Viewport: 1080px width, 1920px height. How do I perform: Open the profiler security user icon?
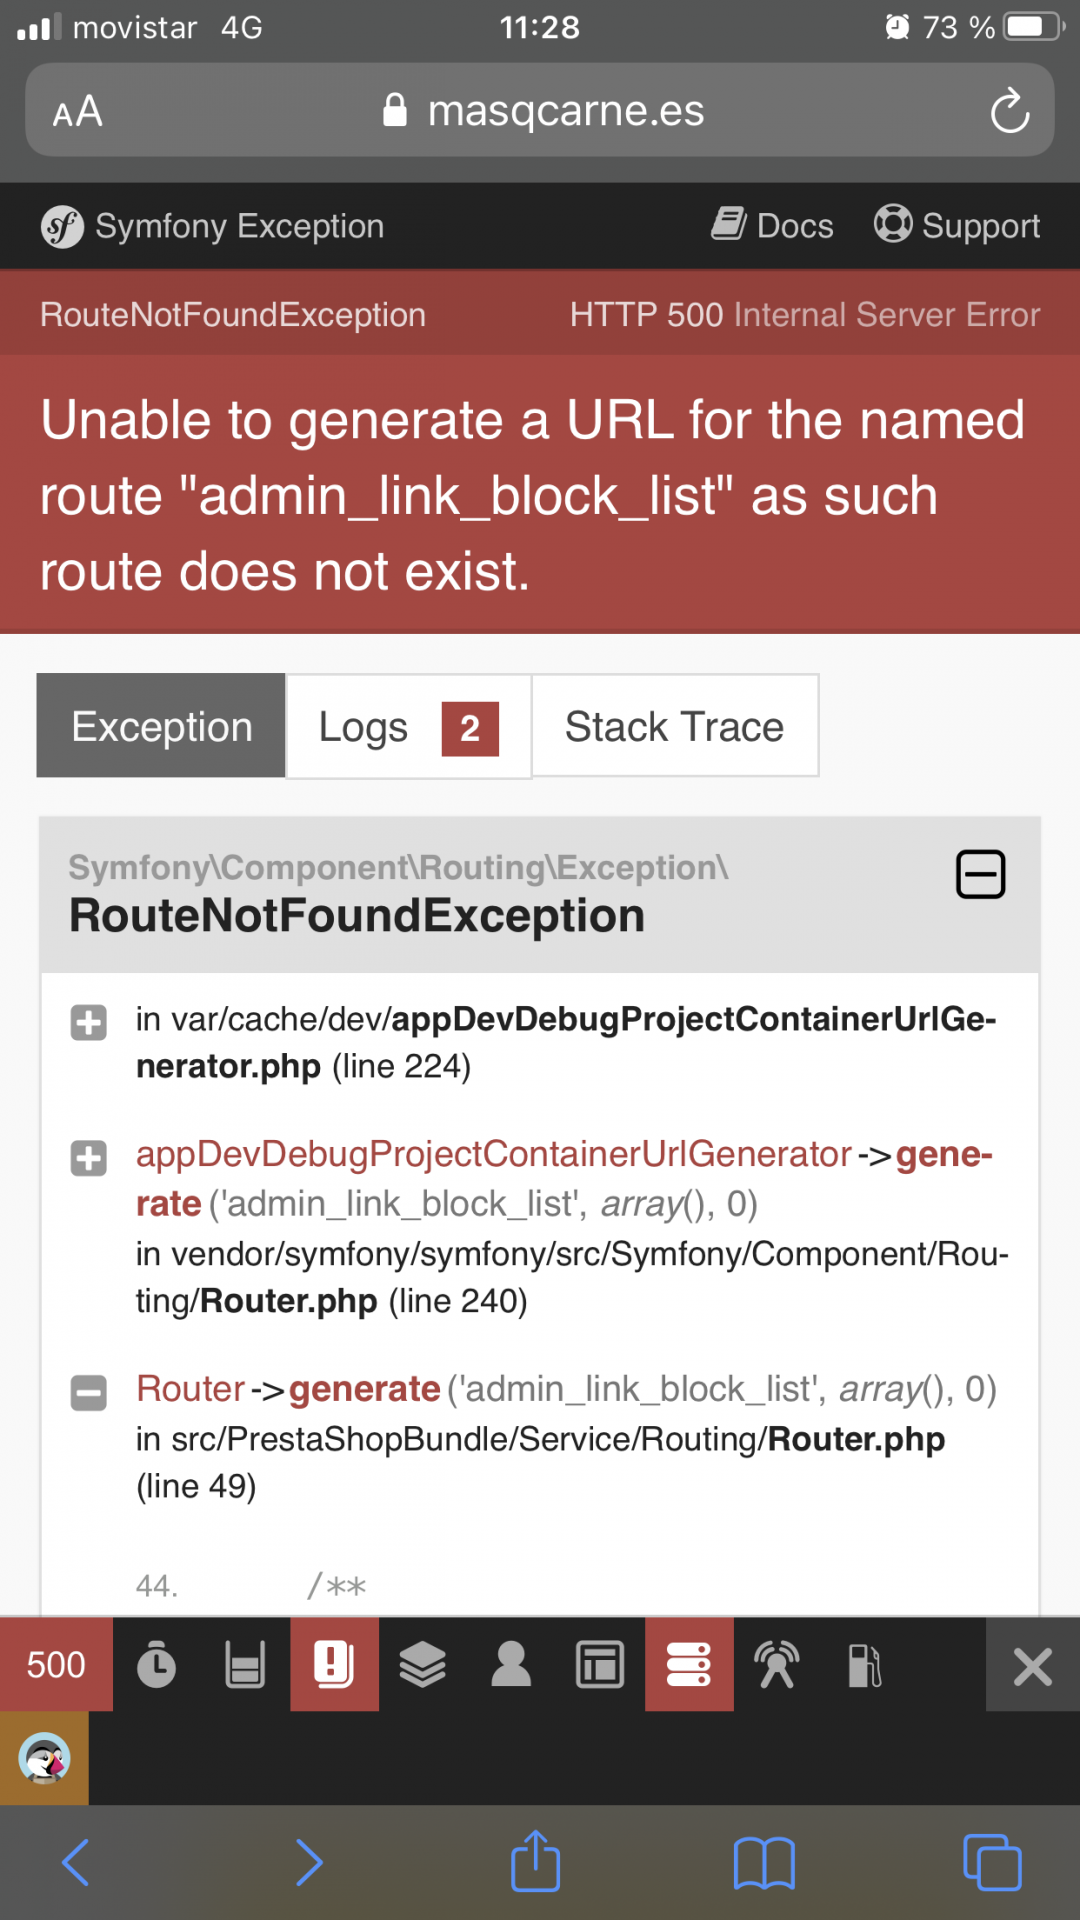tap(511, 1665)
